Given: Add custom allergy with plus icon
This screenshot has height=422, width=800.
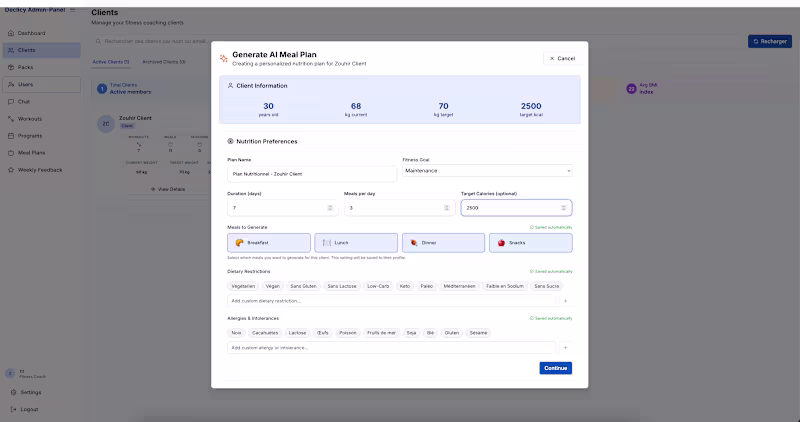Looking at the screenshot, I should pos(565,348).
